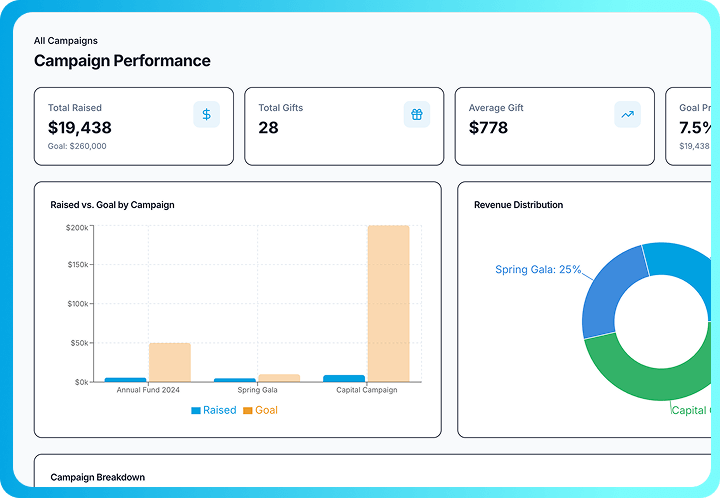The image size is (720, 498).
Task: Open the Total Gifts card showing 28
Action: (x=344, y=126)
